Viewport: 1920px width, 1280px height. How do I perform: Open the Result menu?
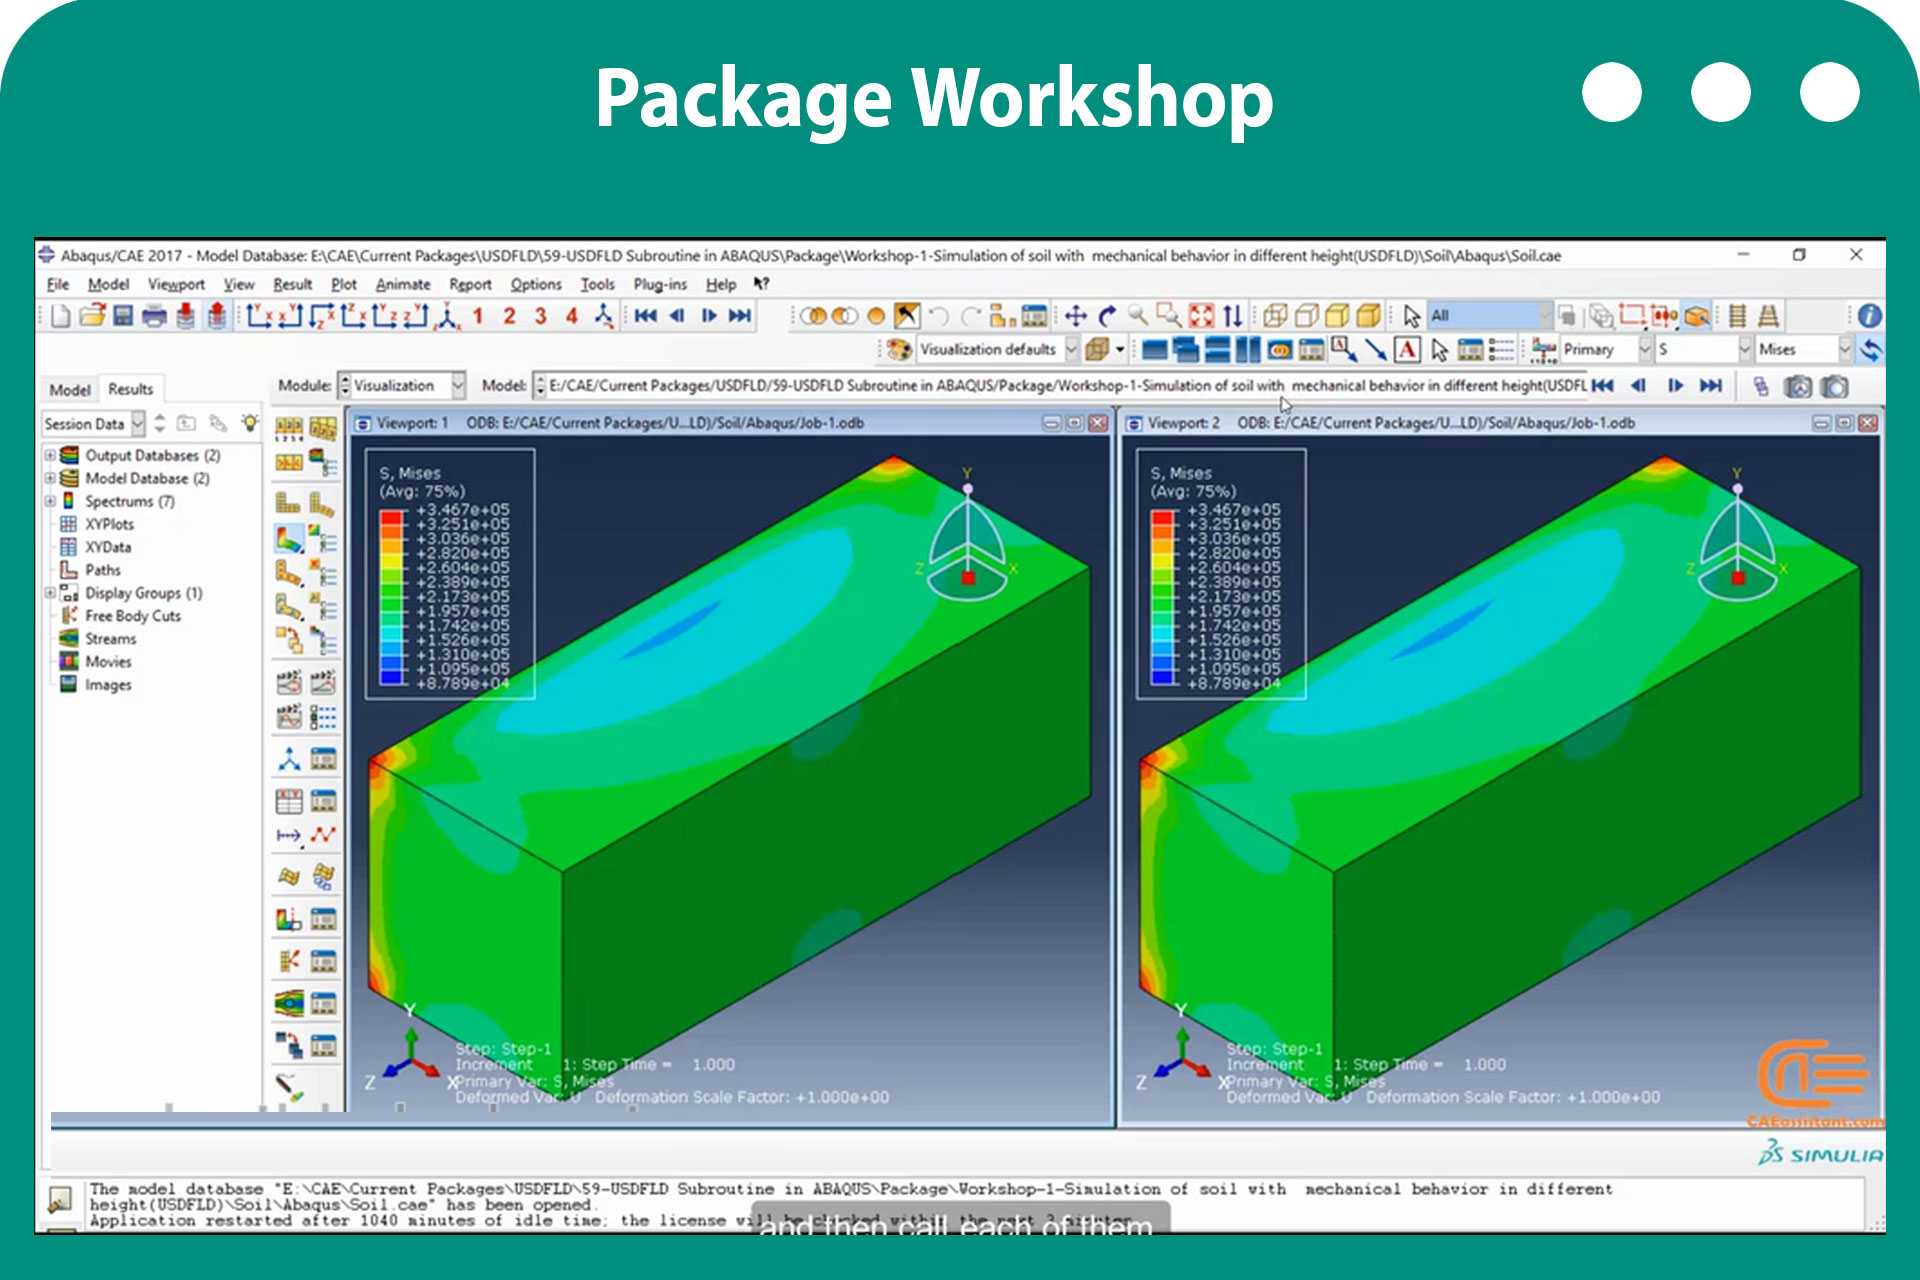coord(292,284)
